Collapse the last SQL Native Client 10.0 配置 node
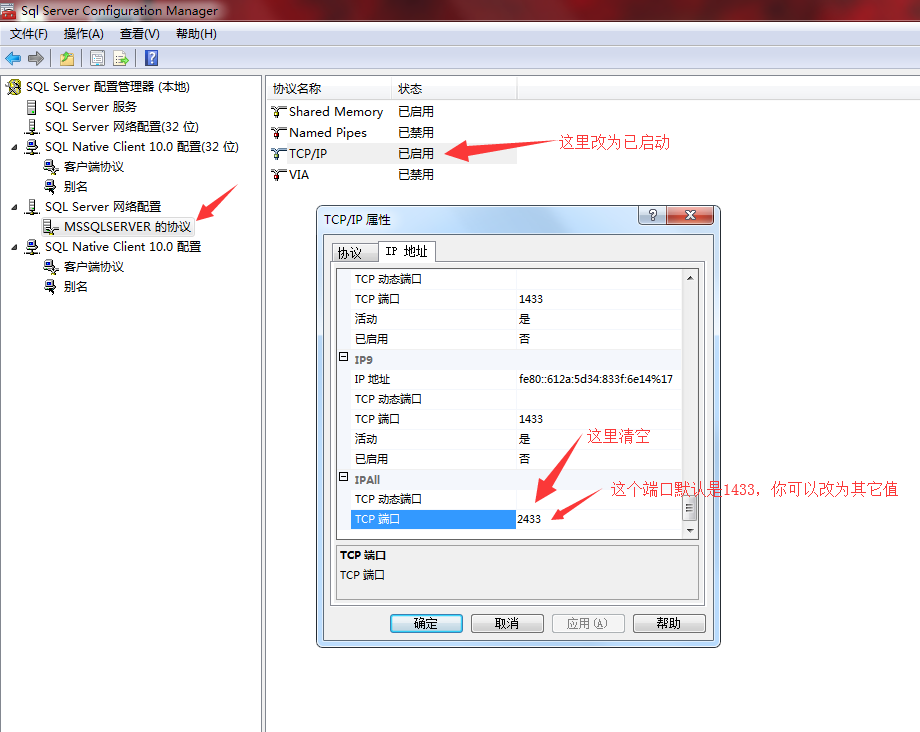 coord(15,248)
